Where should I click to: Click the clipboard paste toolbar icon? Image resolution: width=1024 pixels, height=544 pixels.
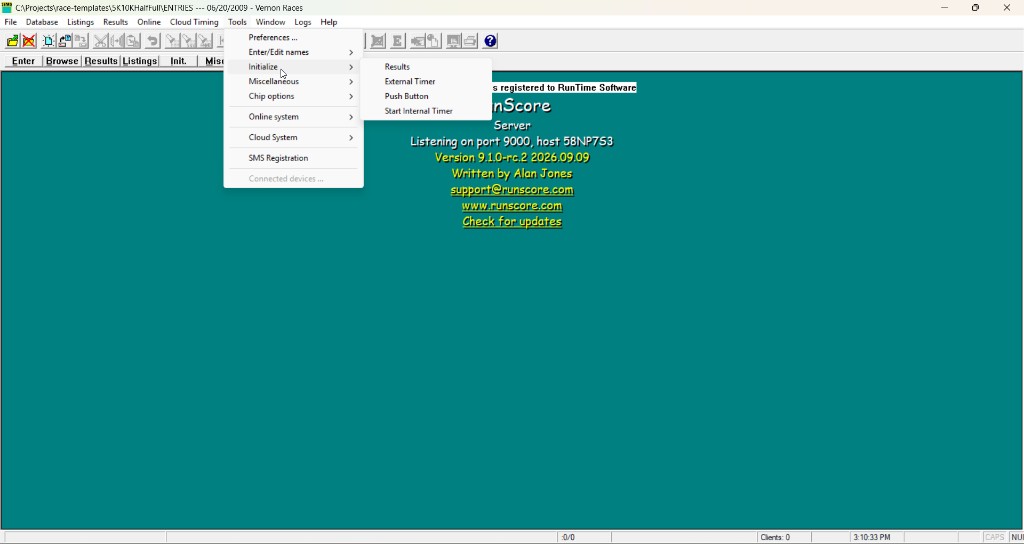(x=133, y=41)
